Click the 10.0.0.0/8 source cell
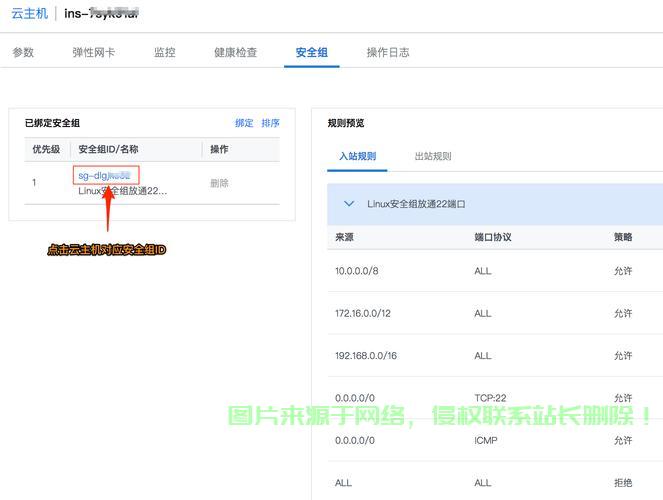Screen dimensions: 663x500 [357, 271]
